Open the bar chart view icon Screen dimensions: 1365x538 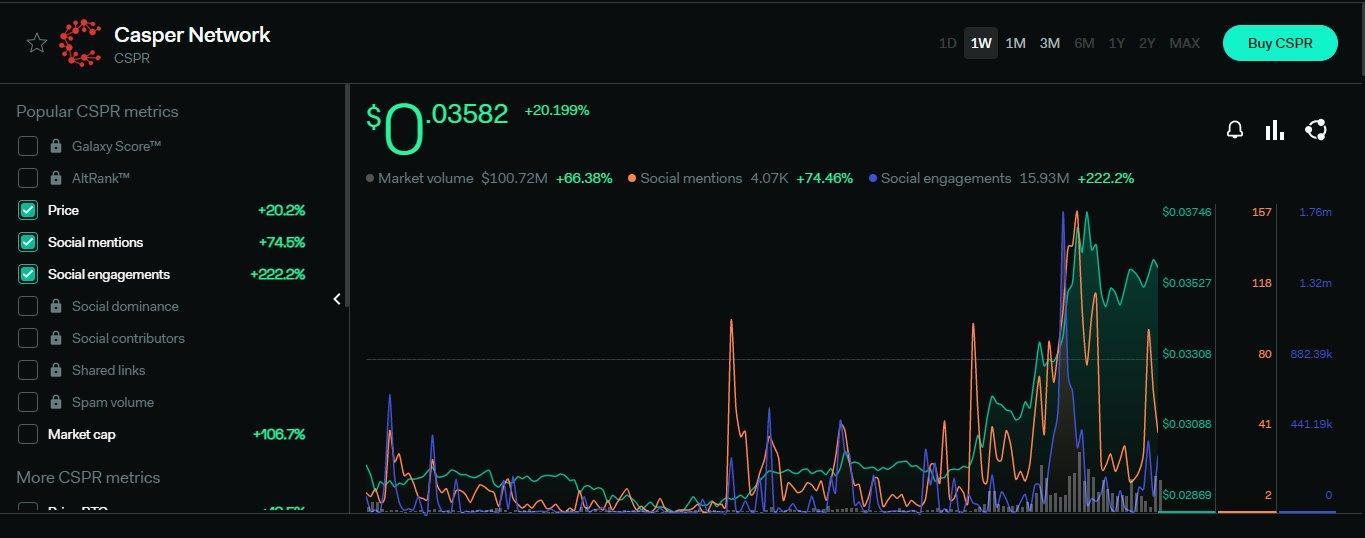1274,130
